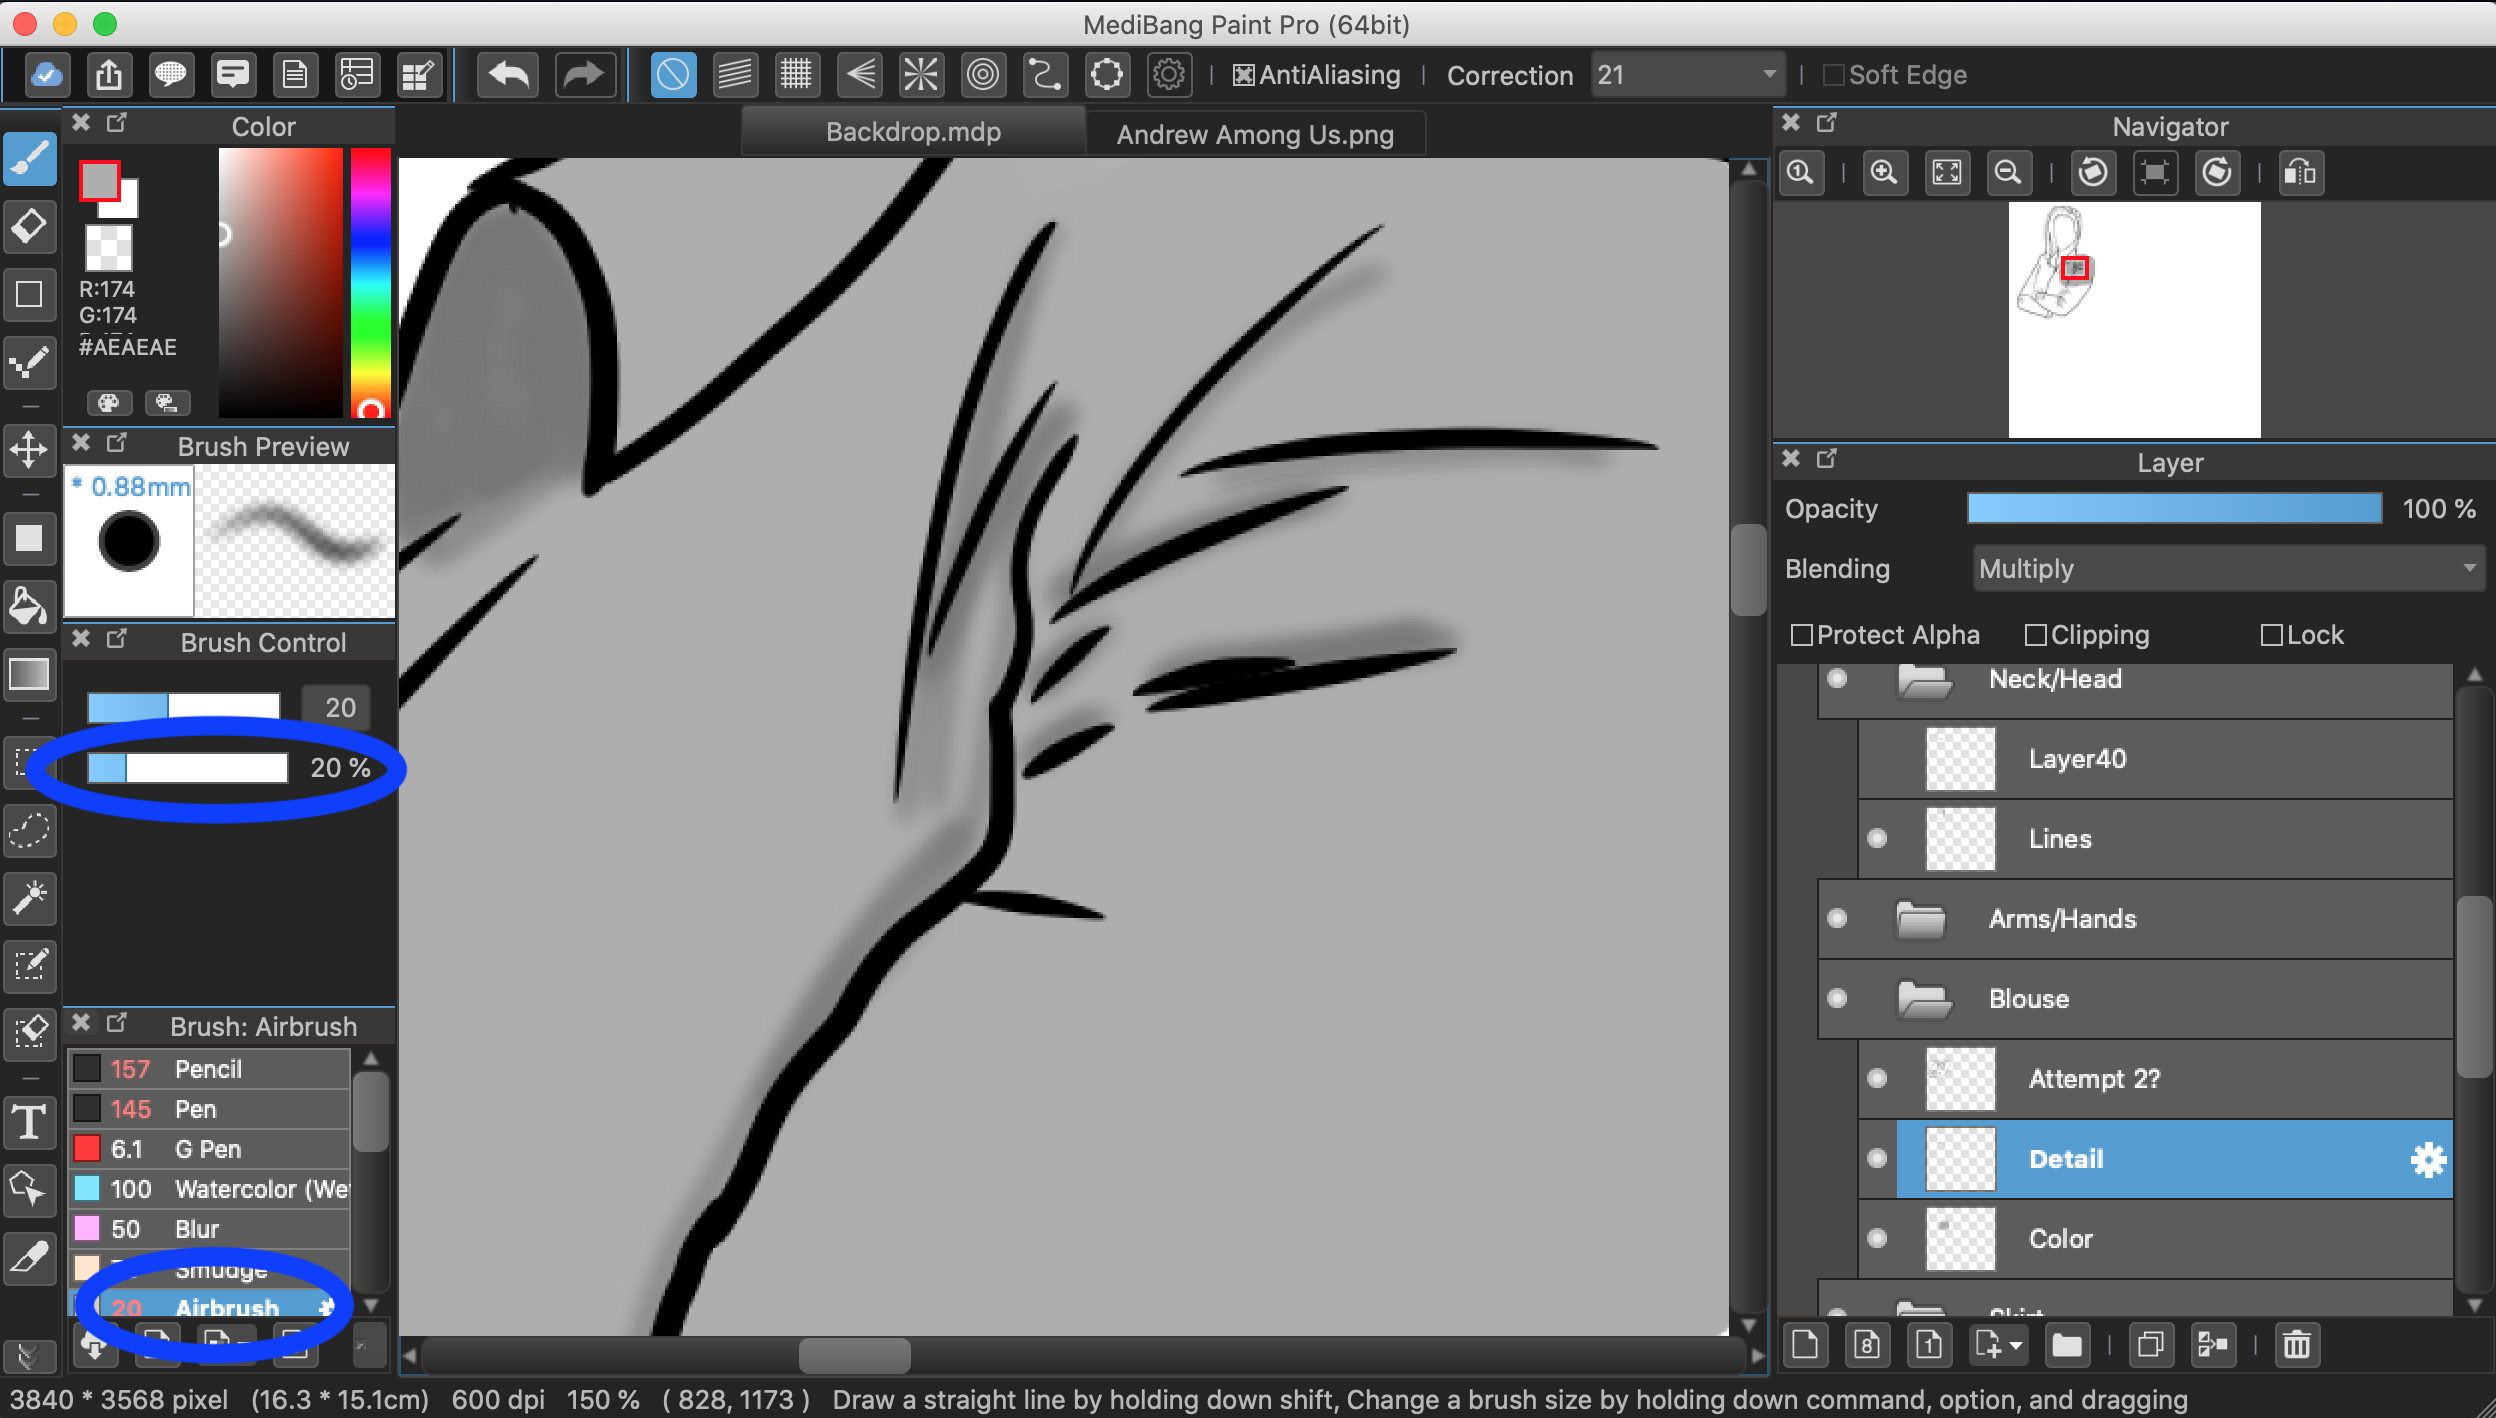2496x1418 pixels.
Task: Select the Move tool
Action: tap(30, 449)
